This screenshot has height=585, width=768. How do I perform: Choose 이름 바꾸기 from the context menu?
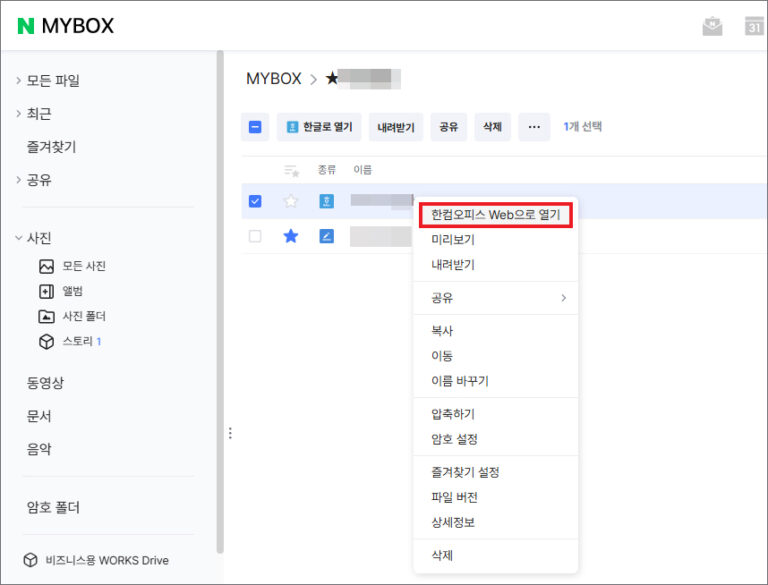pos(460,381)
